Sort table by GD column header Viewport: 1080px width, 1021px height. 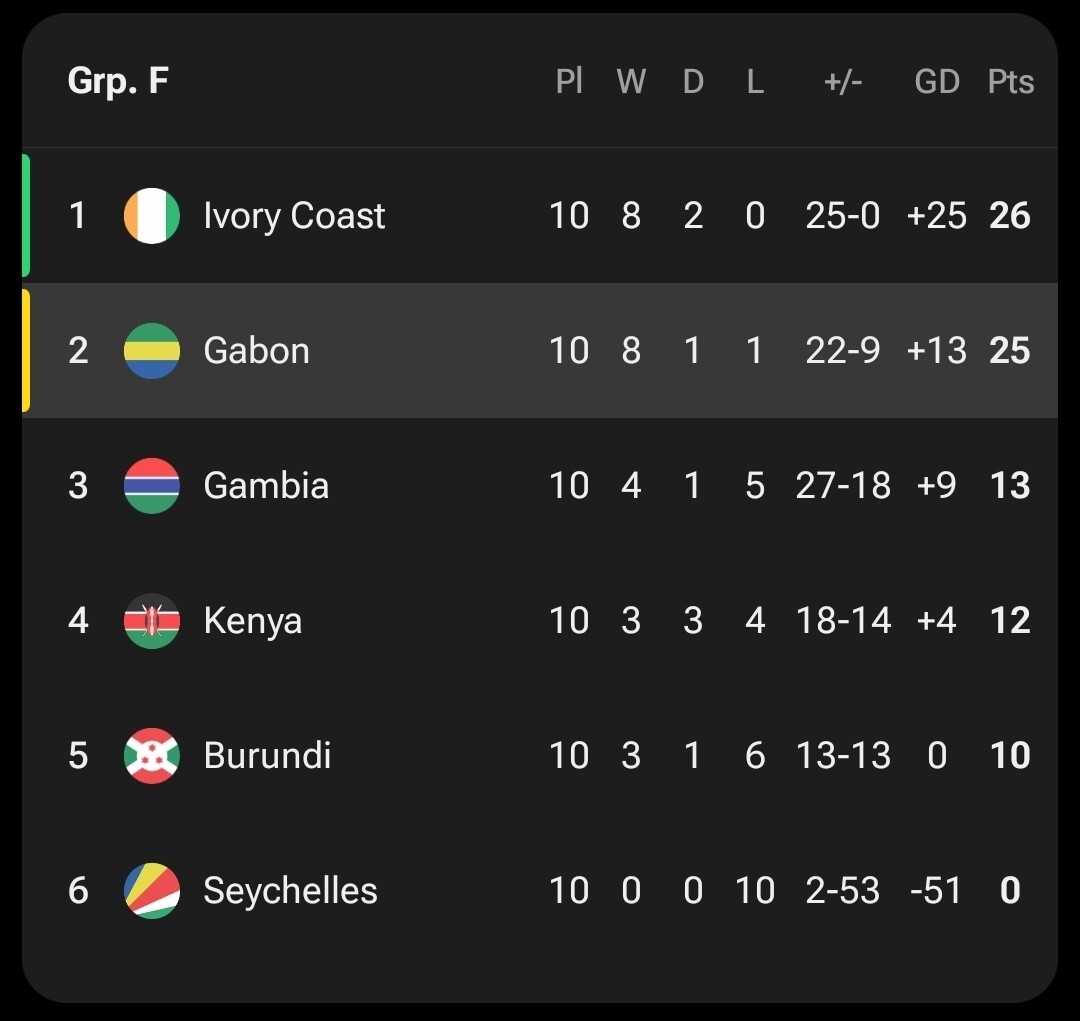937,82
